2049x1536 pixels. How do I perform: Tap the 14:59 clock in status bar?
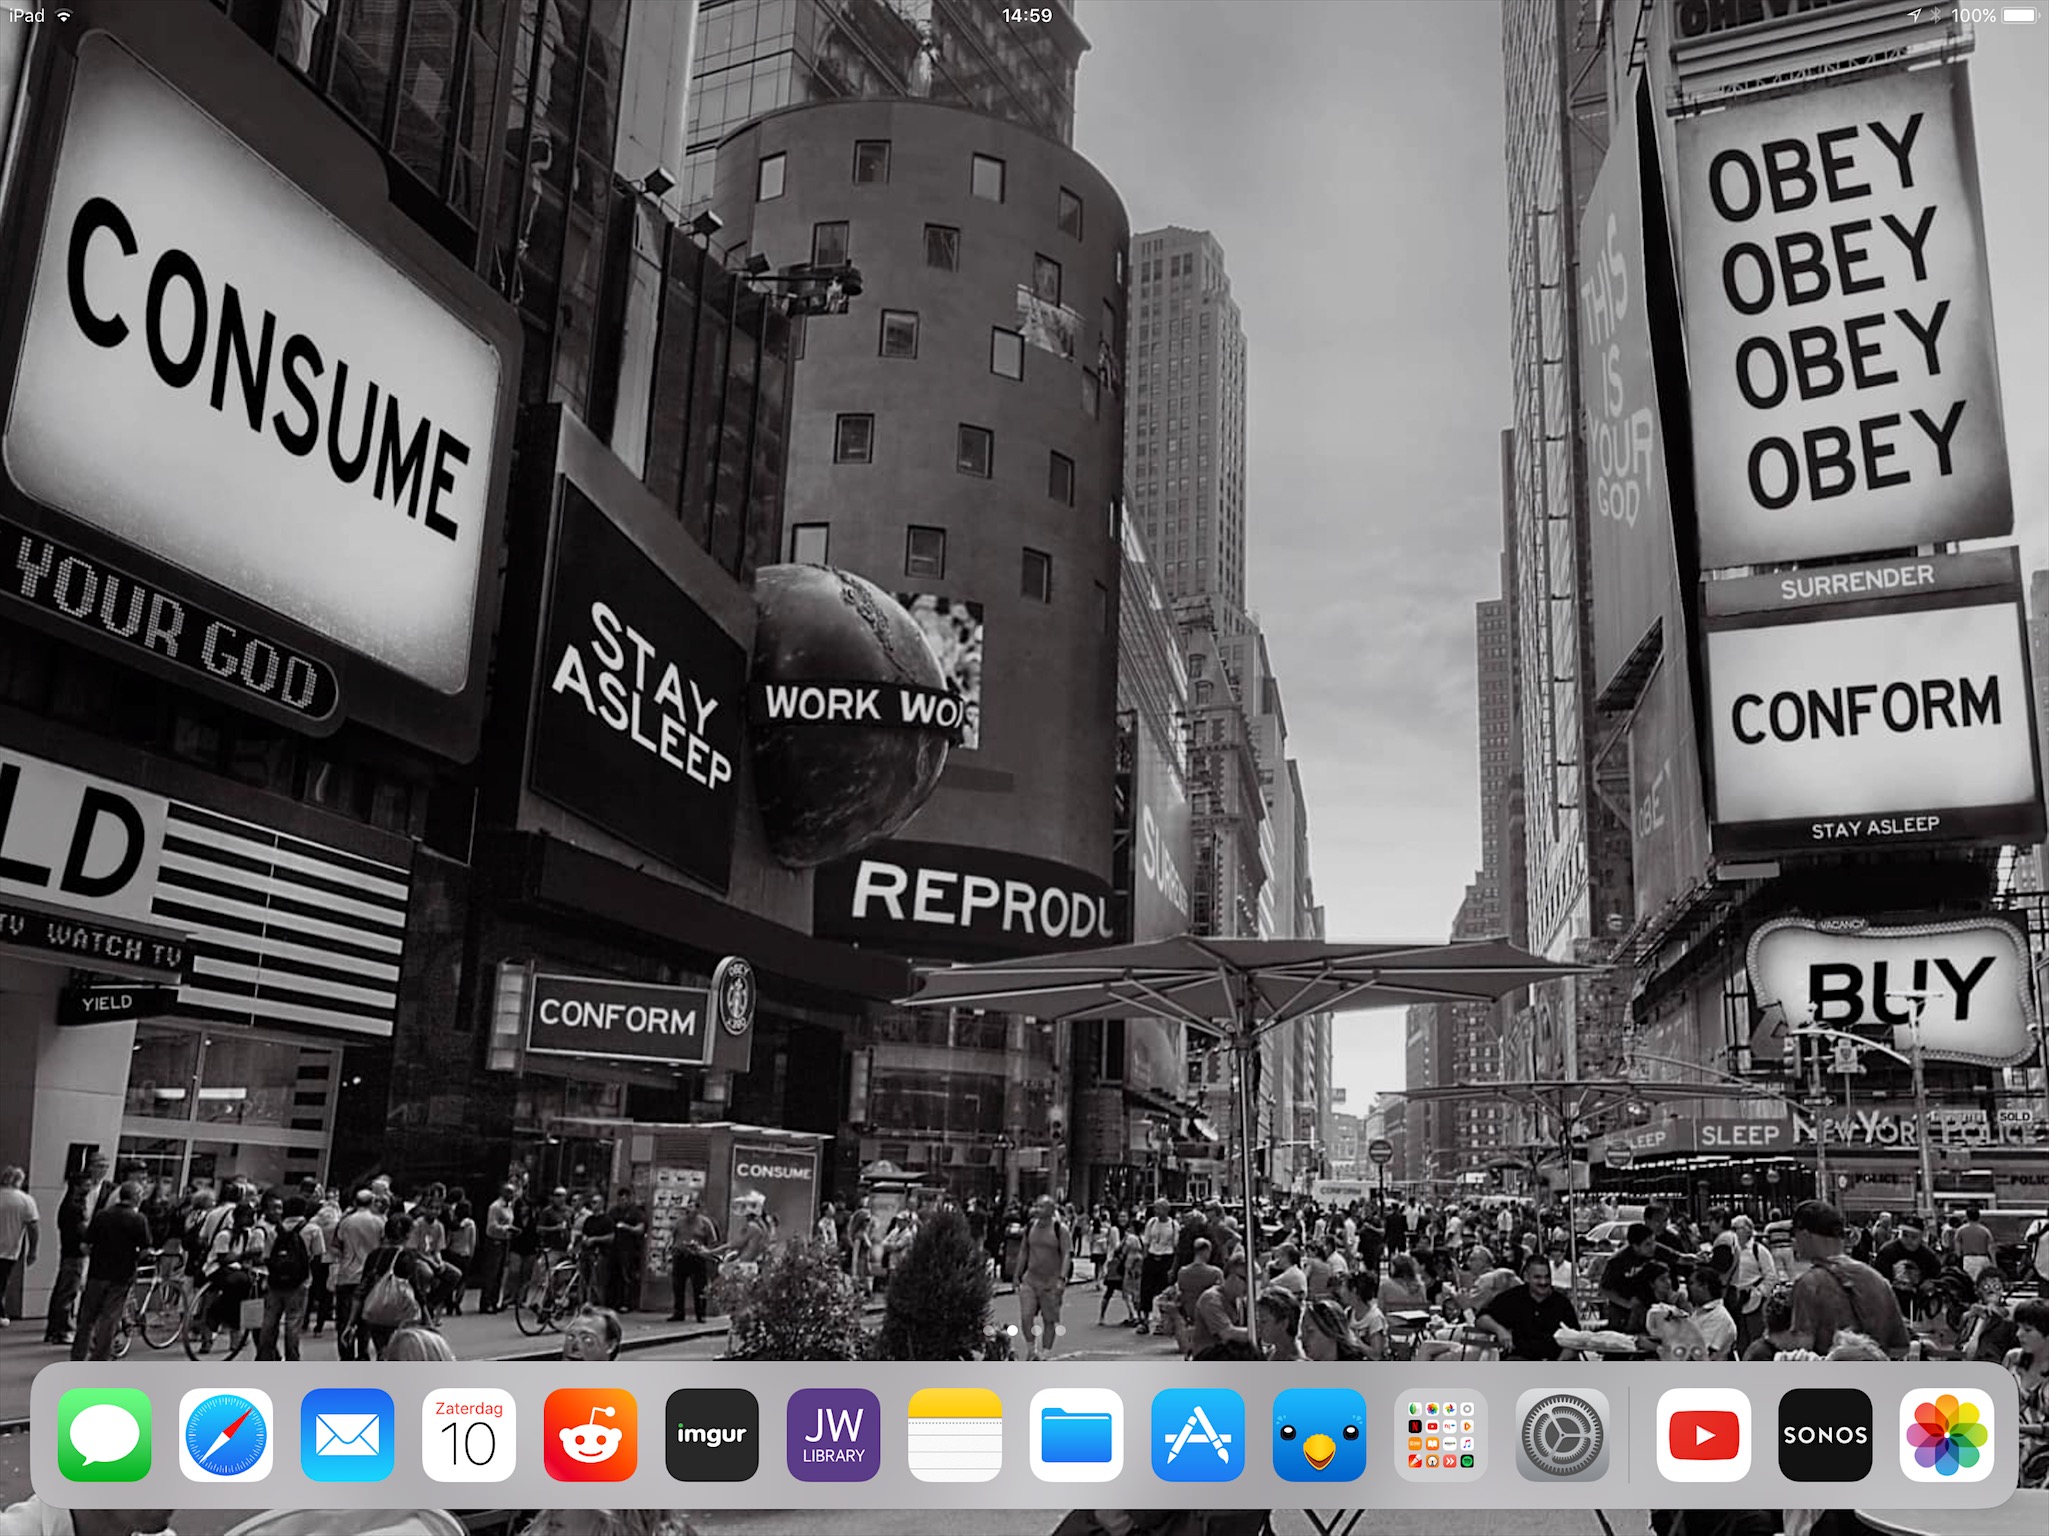pos(1026,15)
